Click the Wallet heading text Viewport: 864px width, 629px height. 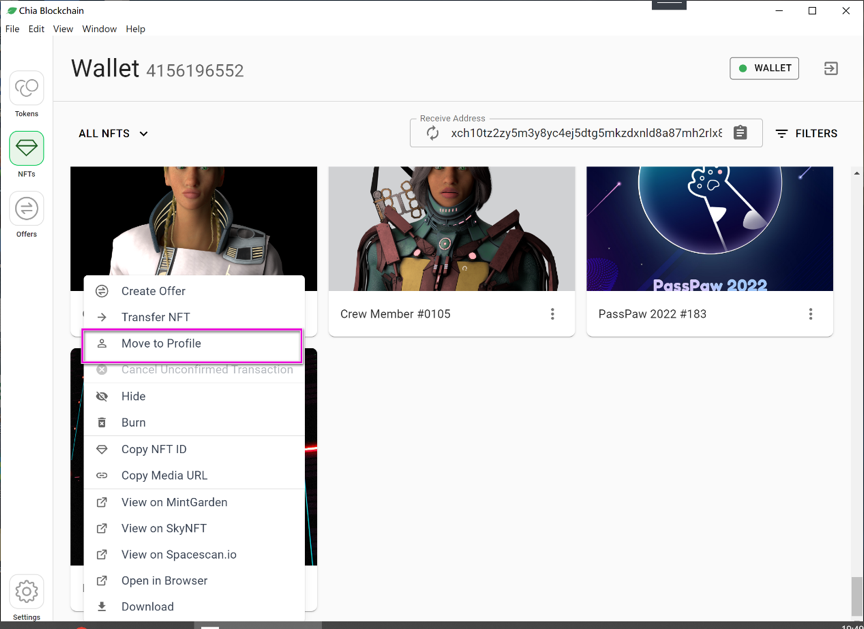(x=105, y=68)
